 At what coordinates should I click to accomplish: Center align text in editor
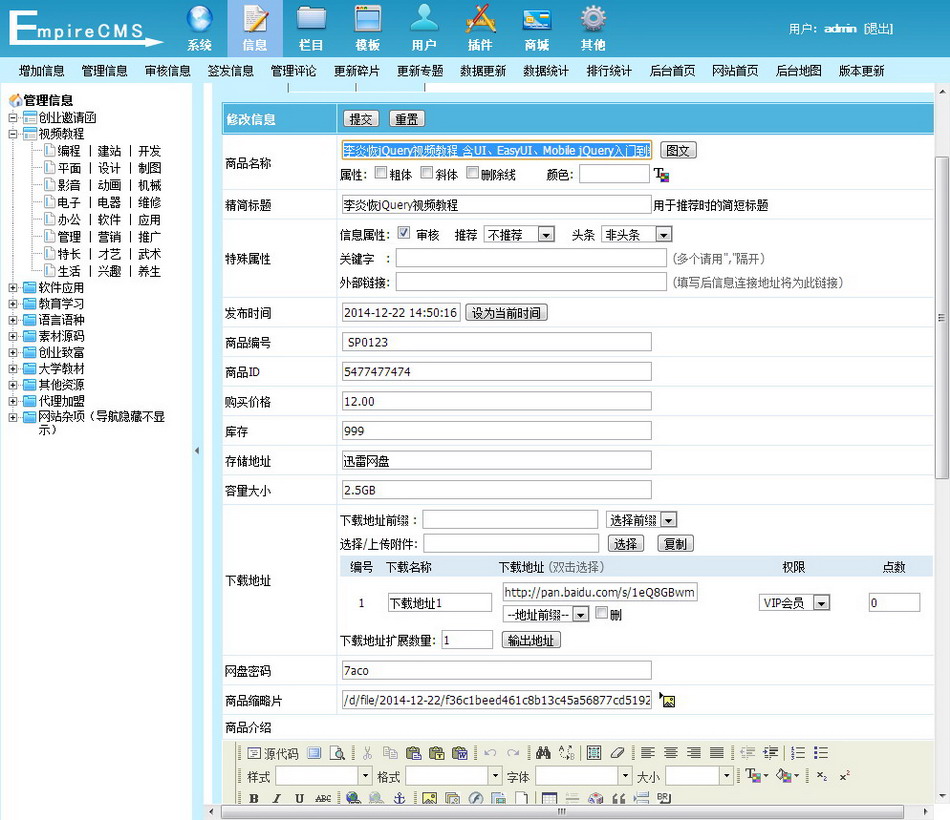click(x=671, y=753)
